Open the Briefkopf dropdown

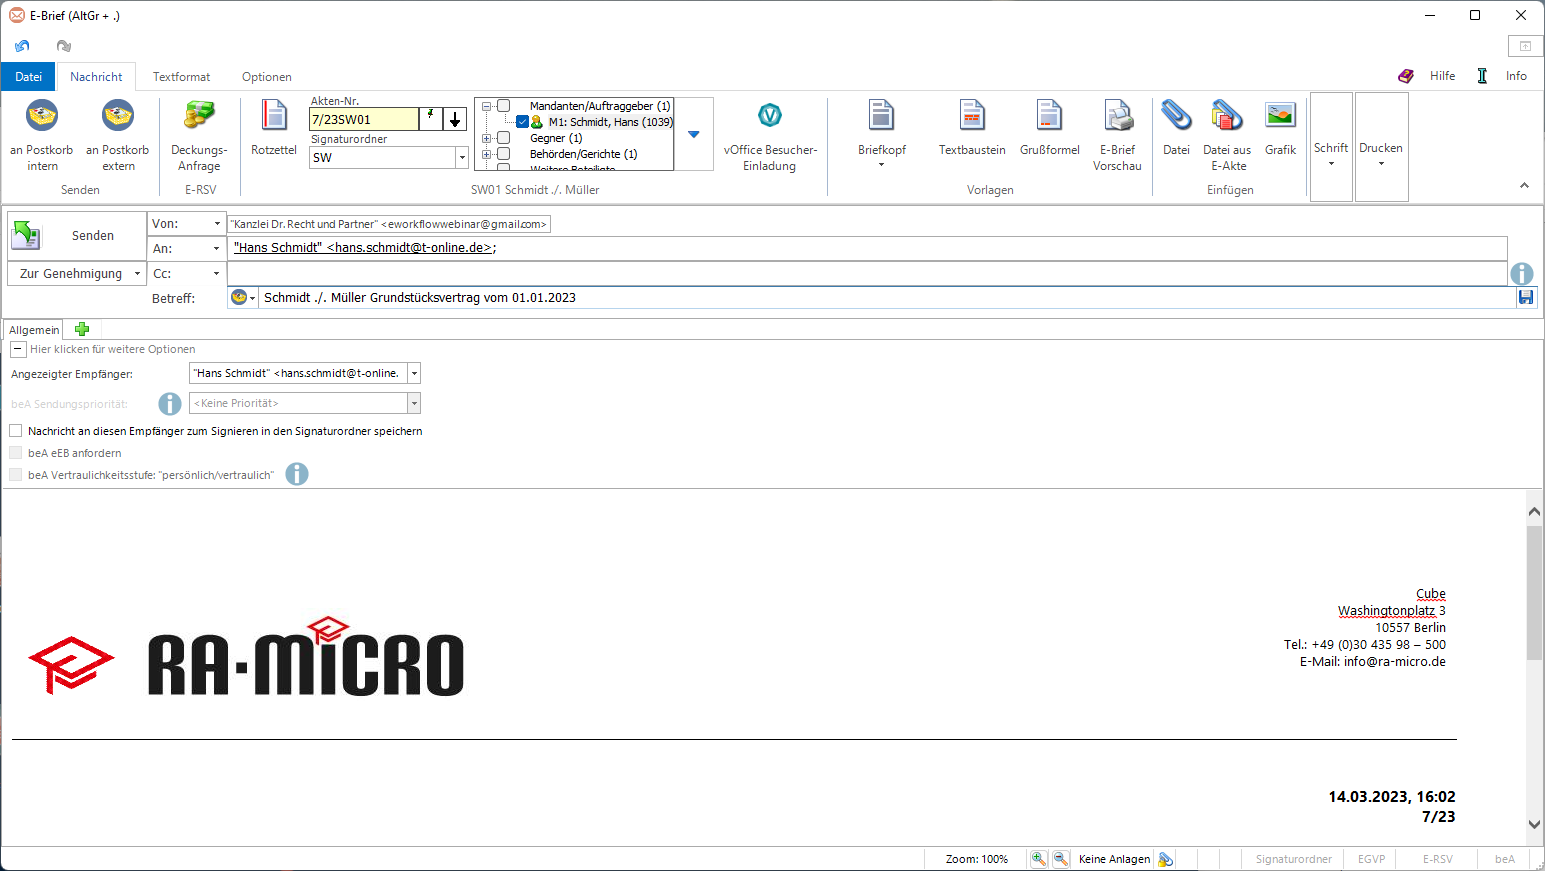[881, 136]
